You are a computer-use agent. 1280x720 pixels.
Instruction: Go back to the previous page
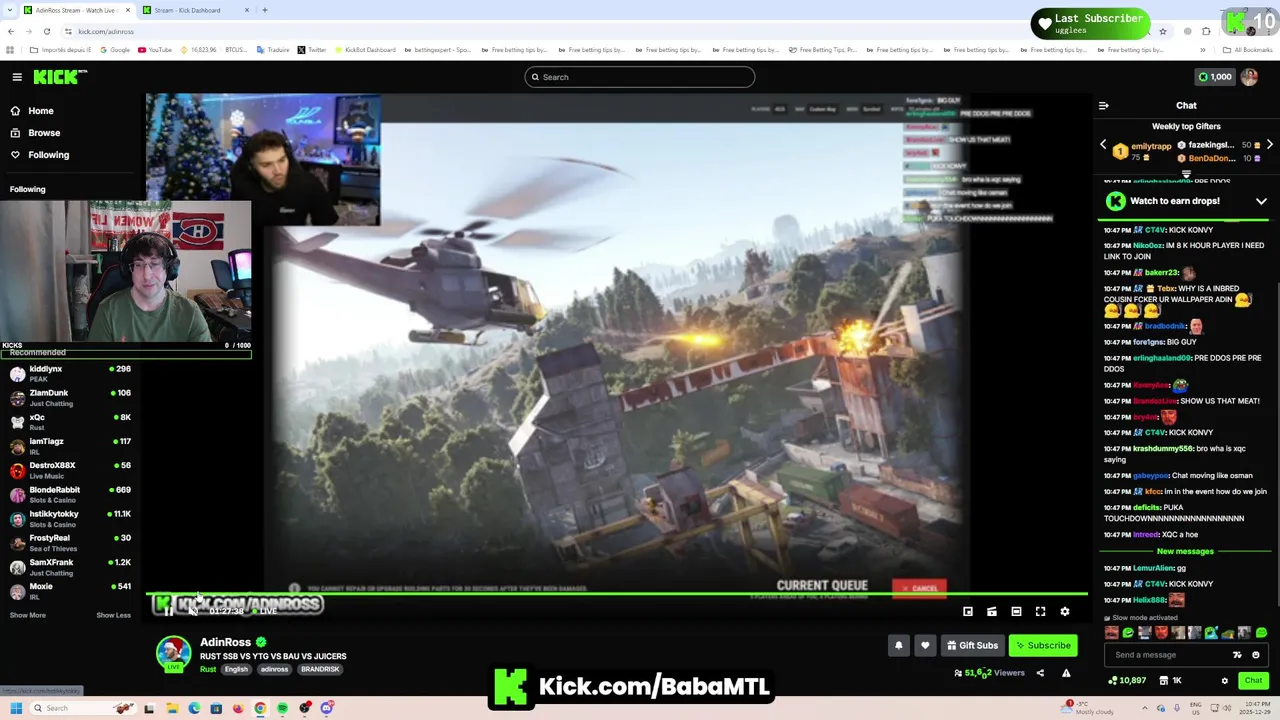pos(10,31)
